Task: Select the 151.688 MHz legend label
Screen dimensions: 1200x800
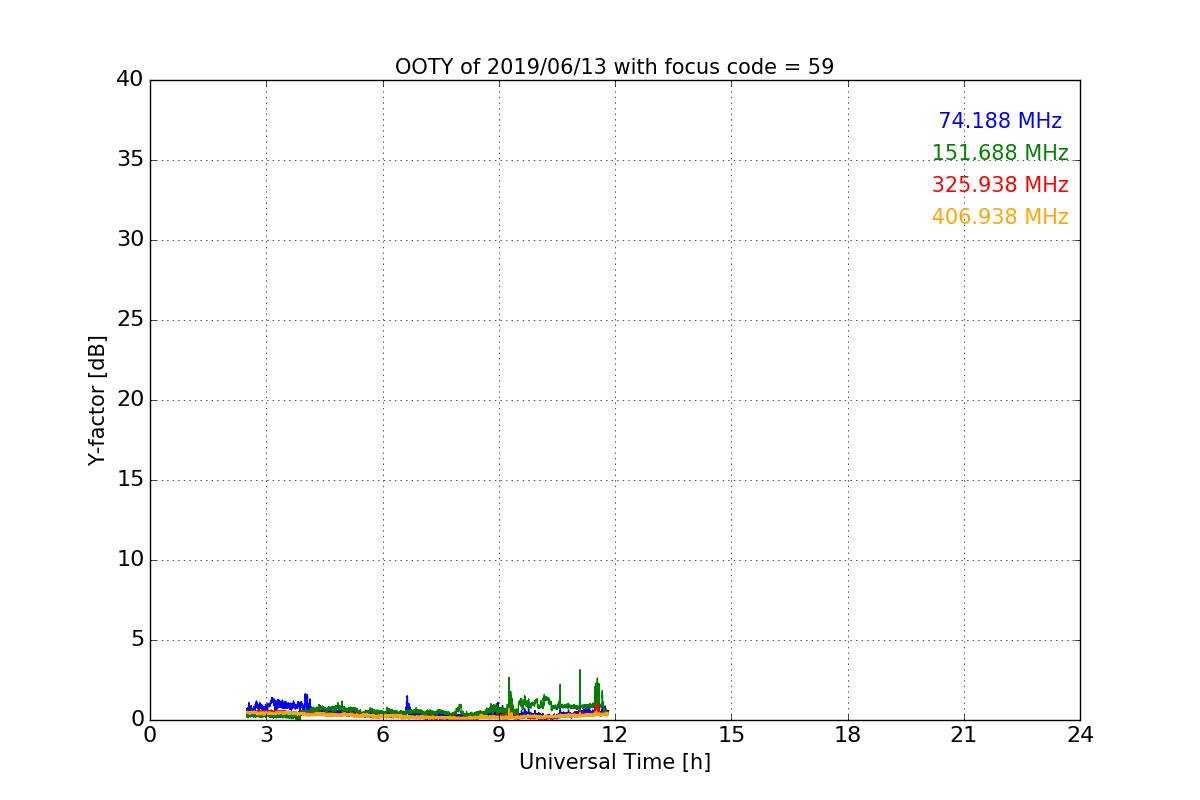Action: 1000,153
